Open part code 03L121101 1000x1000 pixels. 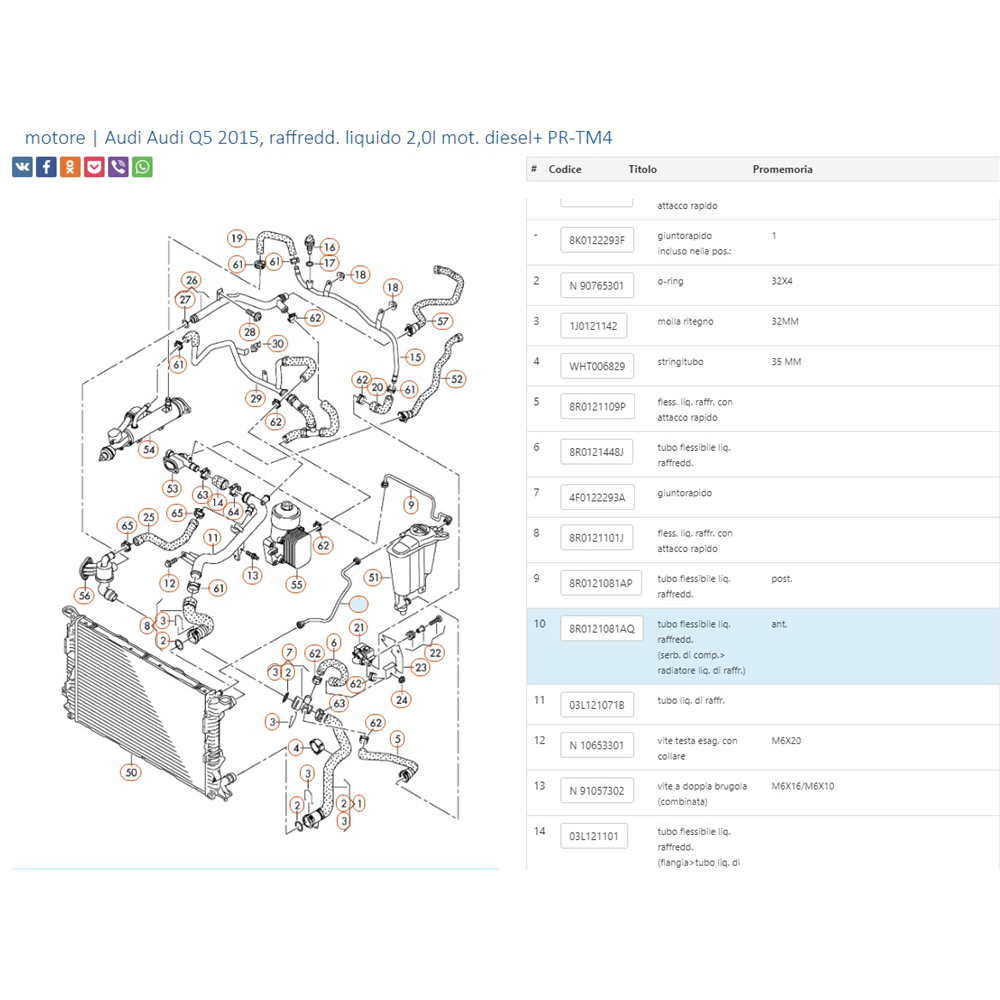click(594, 835)
